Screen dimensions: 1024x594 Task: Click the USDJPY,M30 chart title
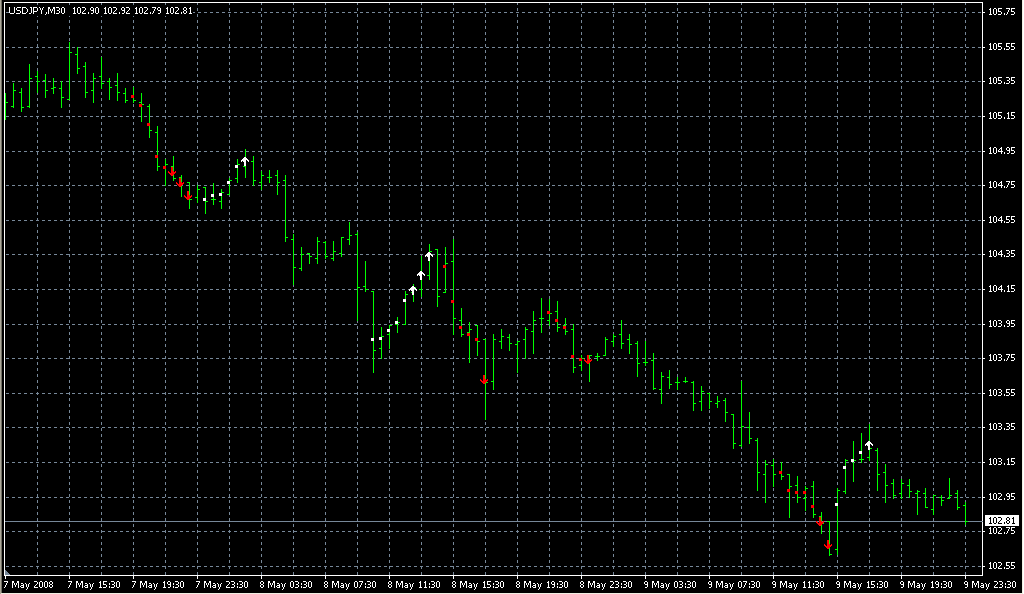pyautogui.click(x=37, y=10)
